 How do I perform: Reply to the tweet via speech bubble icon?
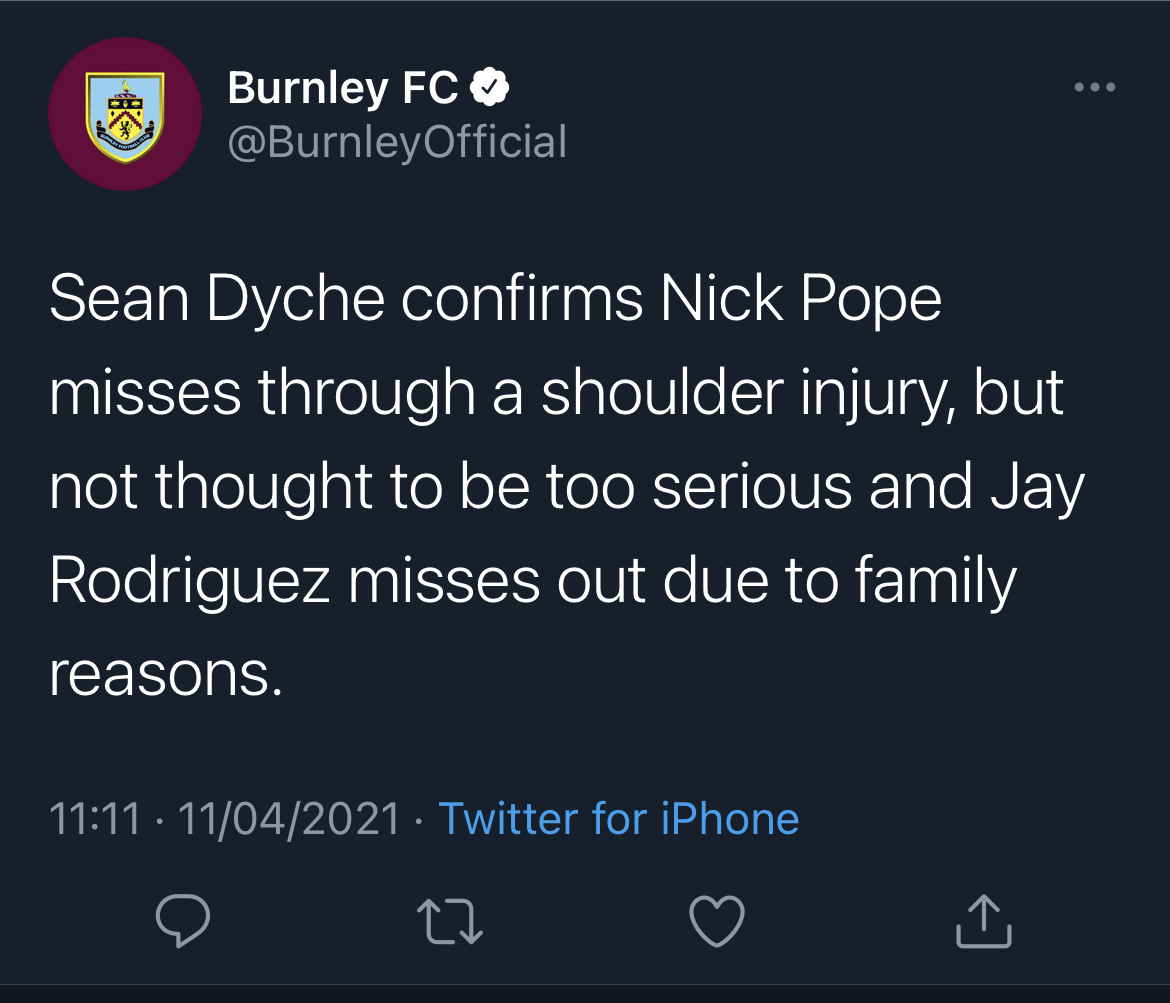coord(184,920)
